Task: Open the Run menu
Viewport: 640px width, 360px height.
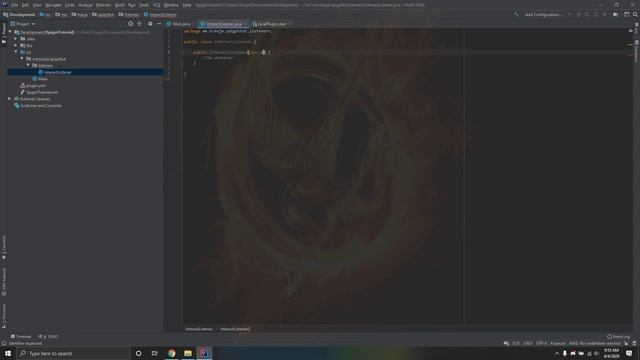Action: 132,5
